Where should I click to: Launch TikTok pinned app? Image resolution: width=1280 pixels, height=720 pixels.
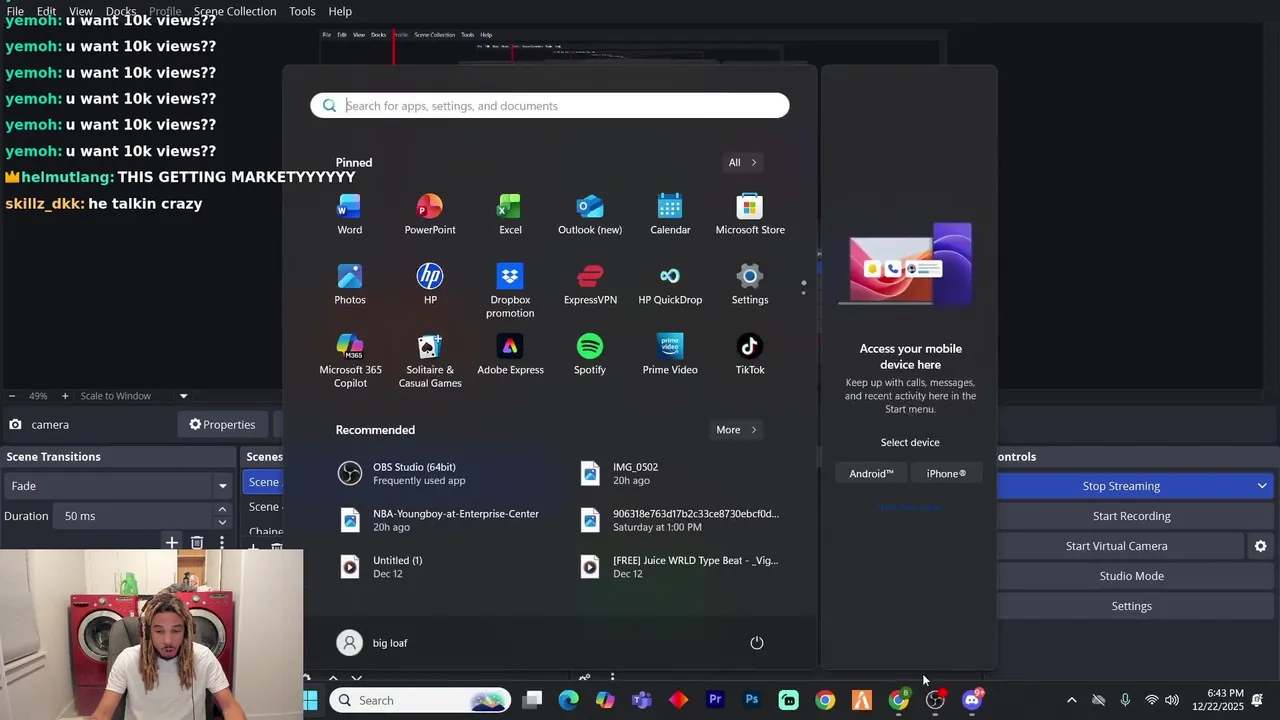click(x=750, y=354)
